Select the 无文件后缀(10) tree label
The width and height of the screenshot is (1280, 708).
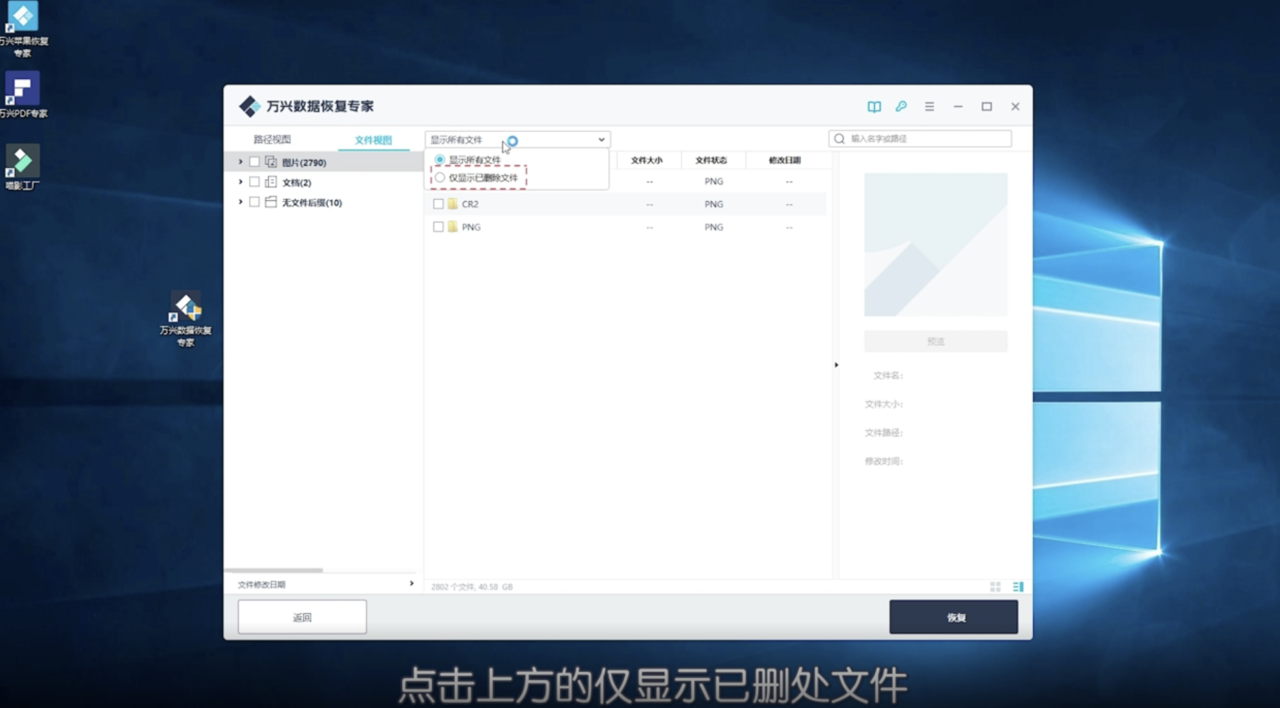(312, 202)
